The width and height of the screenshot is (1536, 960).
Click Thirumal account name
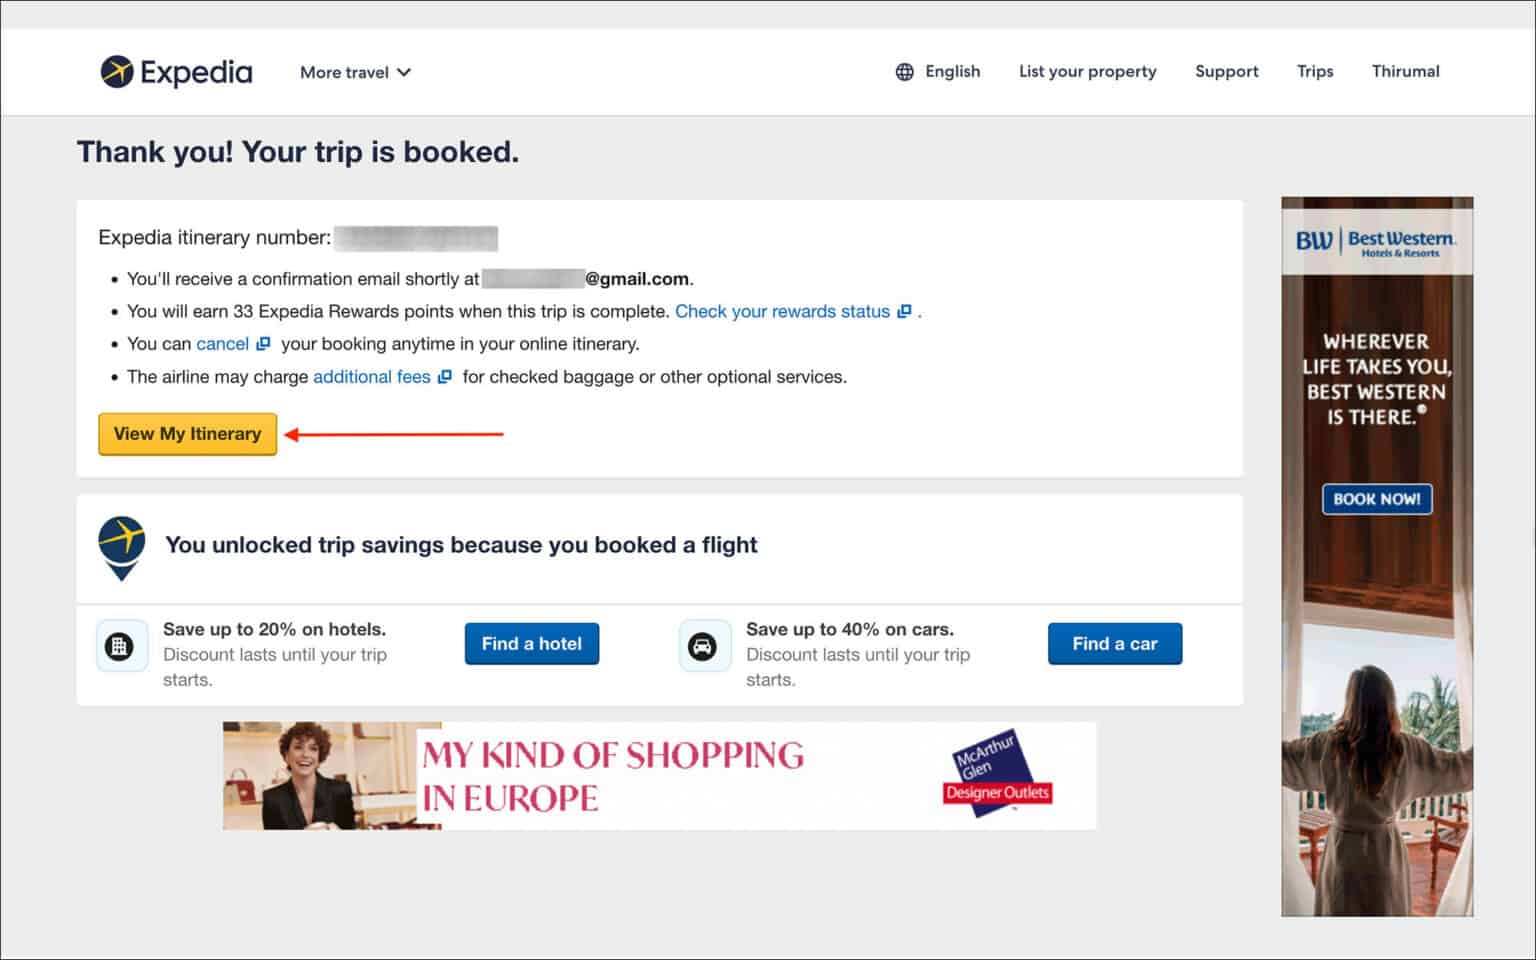[1406, 71]
